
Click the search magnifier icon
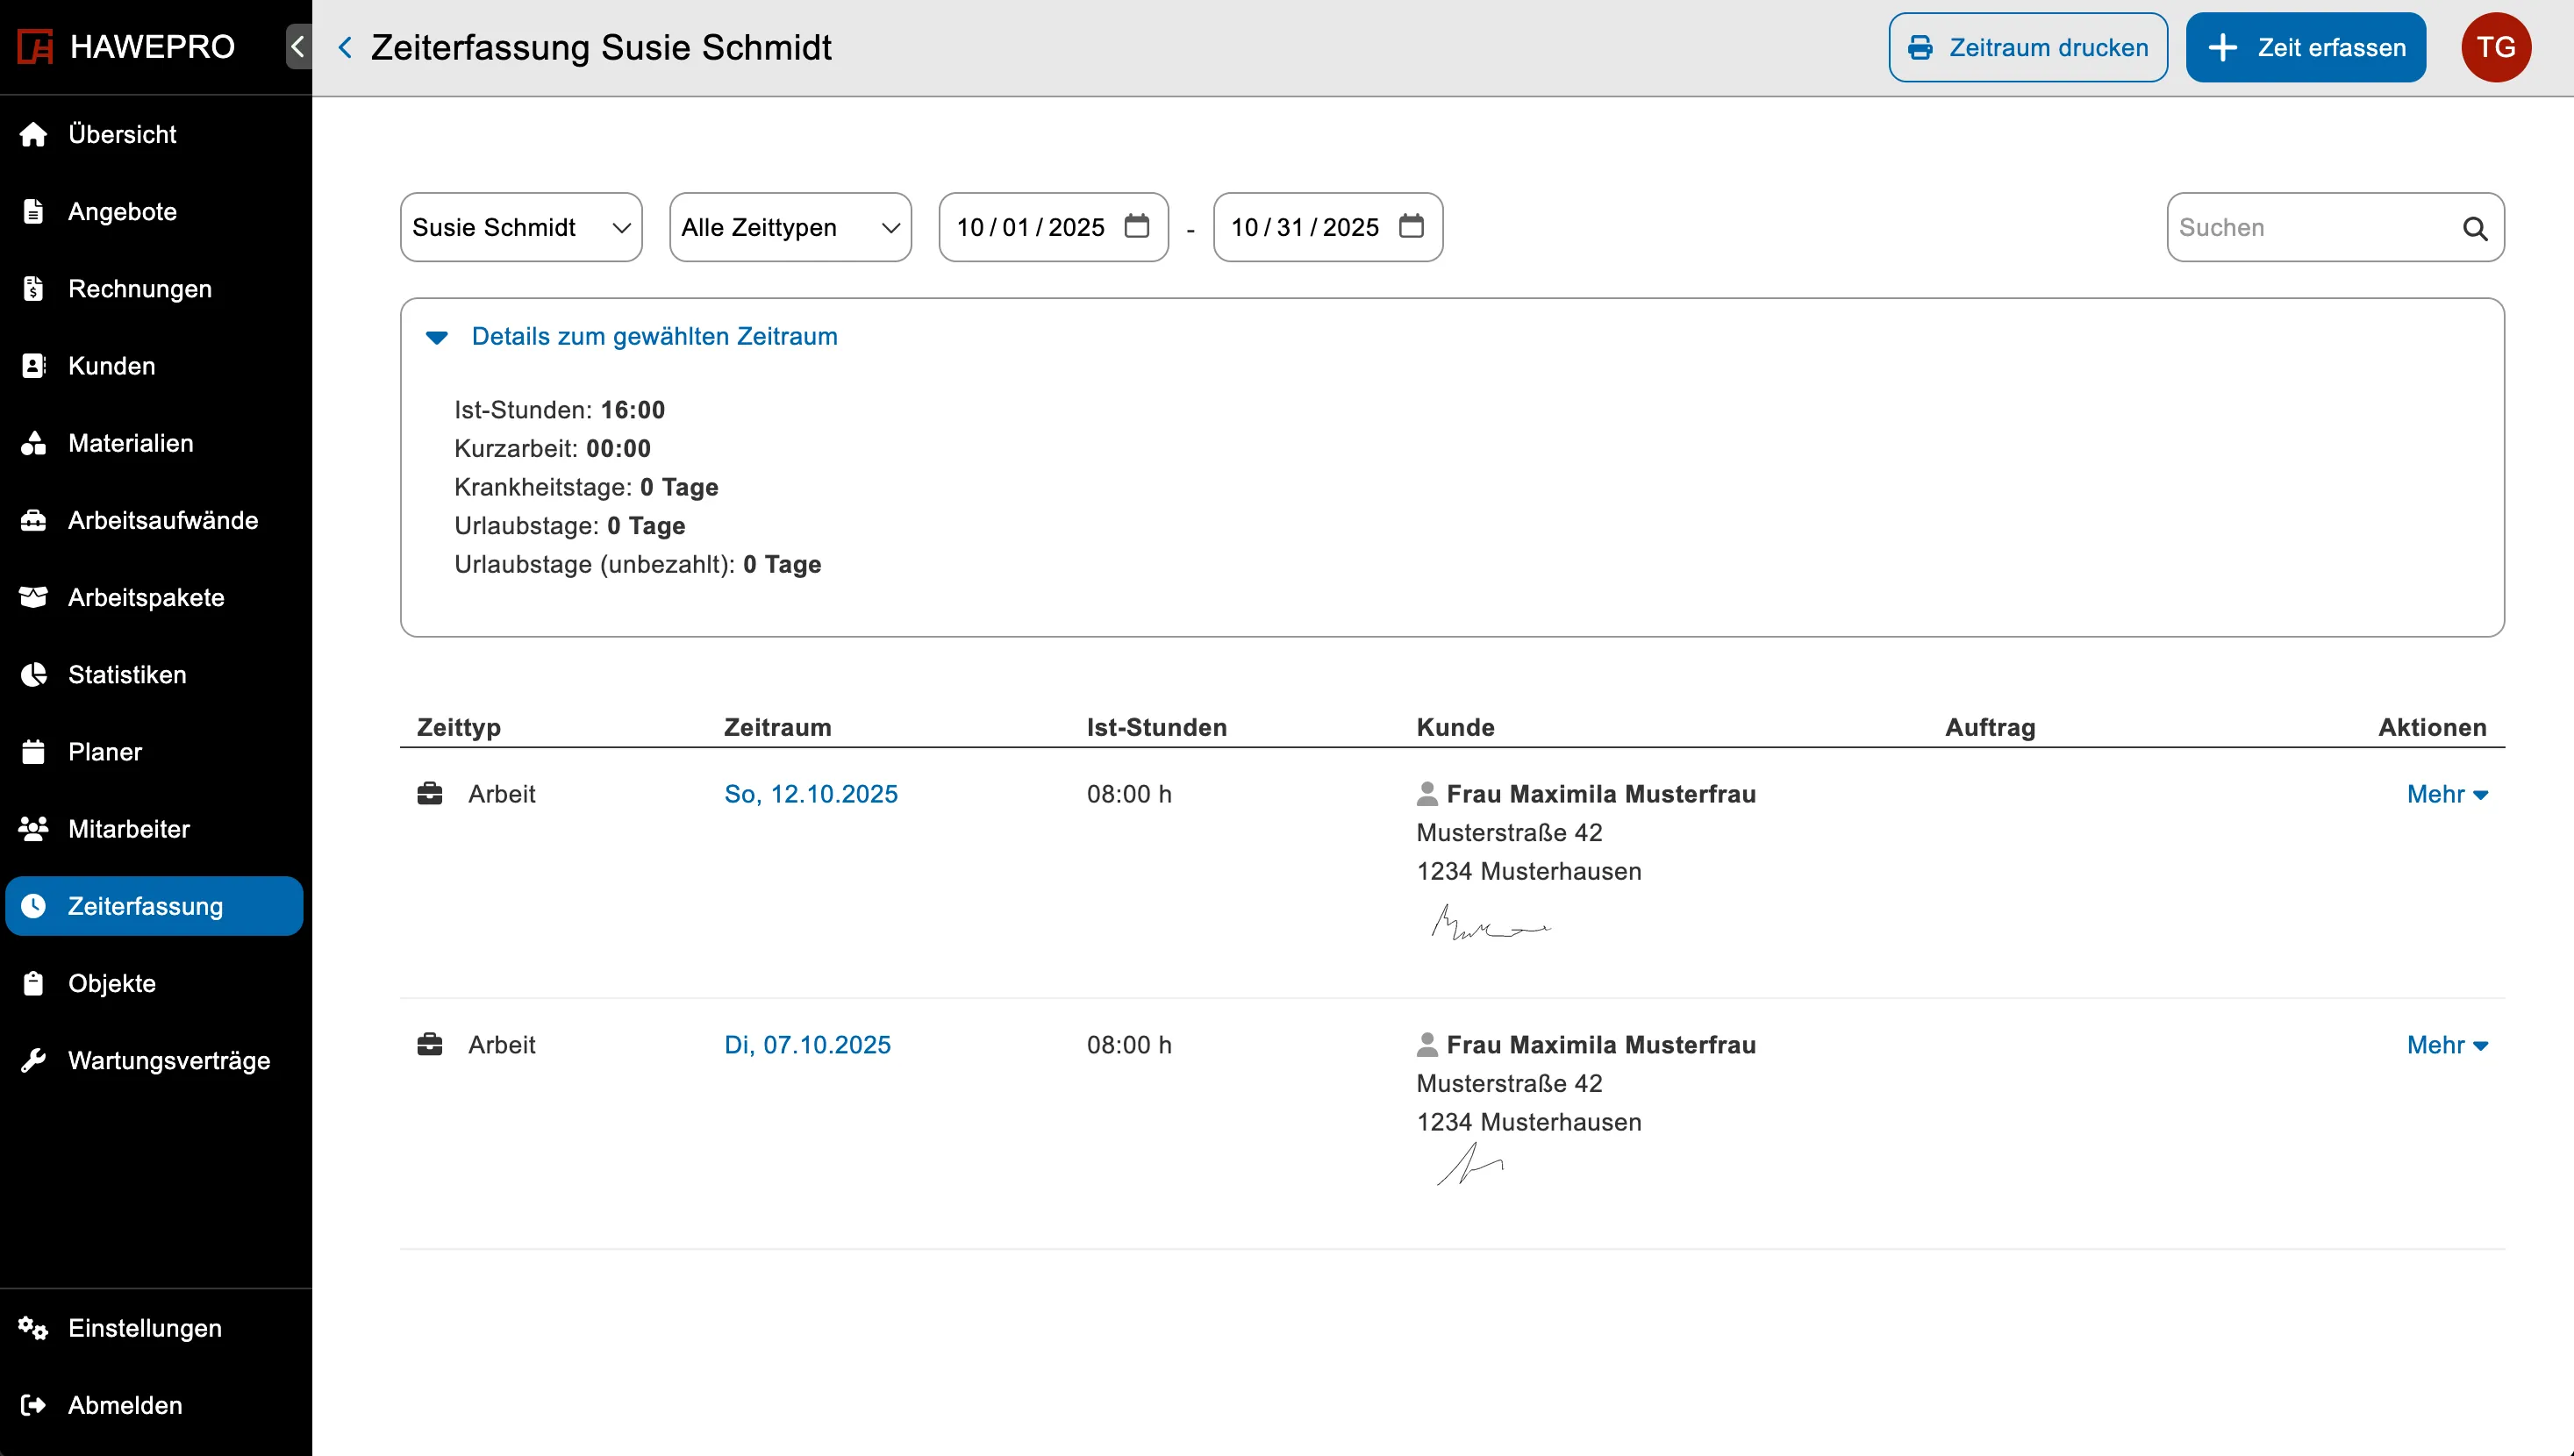click(2474, 228)
